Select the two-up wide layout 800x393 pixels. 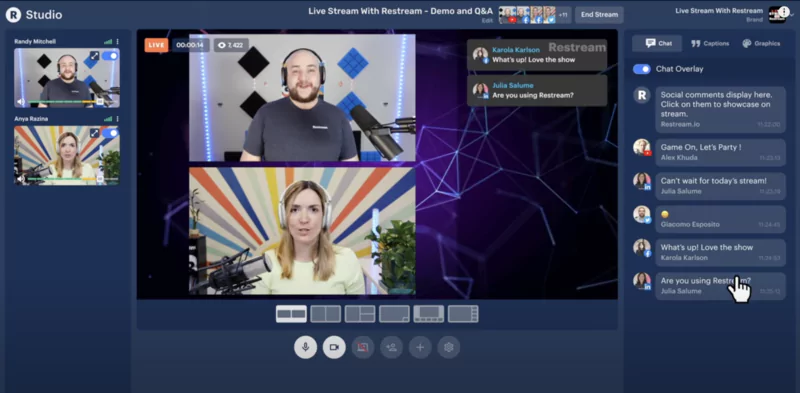(x=291, y=313)
